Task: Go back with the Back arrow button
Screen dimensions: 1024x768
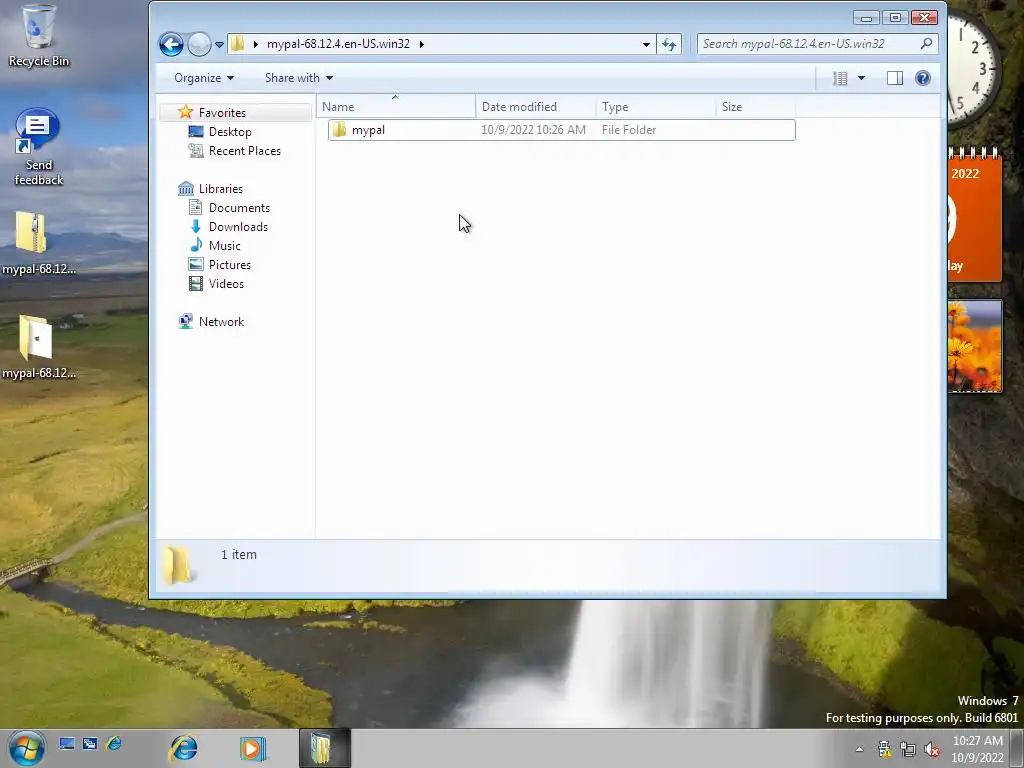Action: pos(171,44)
